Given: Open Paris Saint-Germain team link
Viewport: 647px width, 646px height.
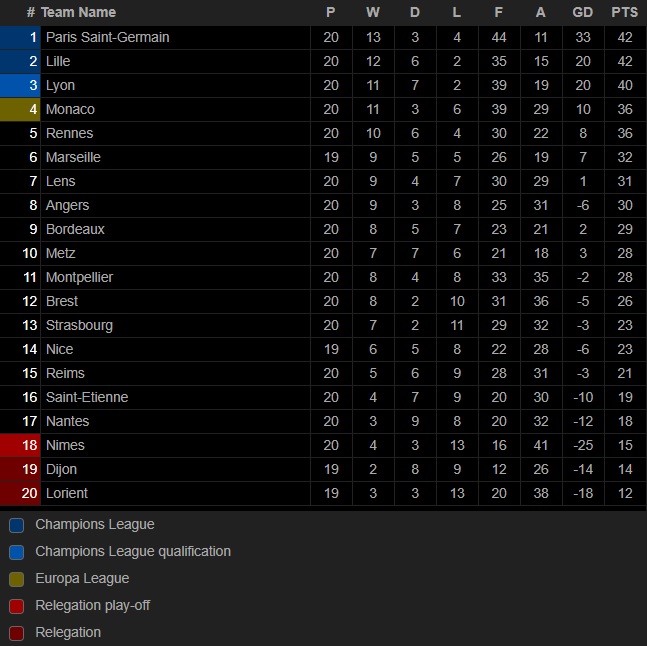Looking at the screenshot, I should (108, 37).
